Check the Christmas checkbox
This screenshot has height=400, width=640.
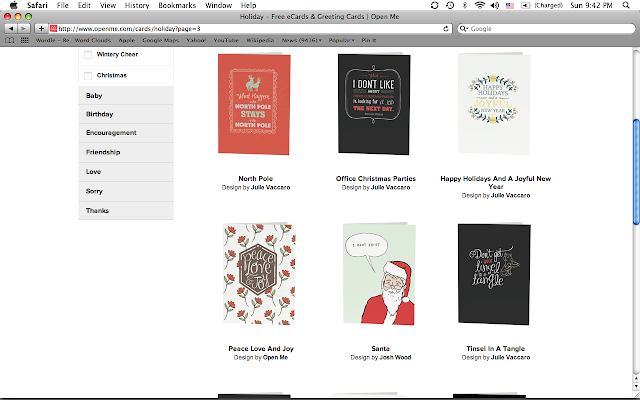88,76
